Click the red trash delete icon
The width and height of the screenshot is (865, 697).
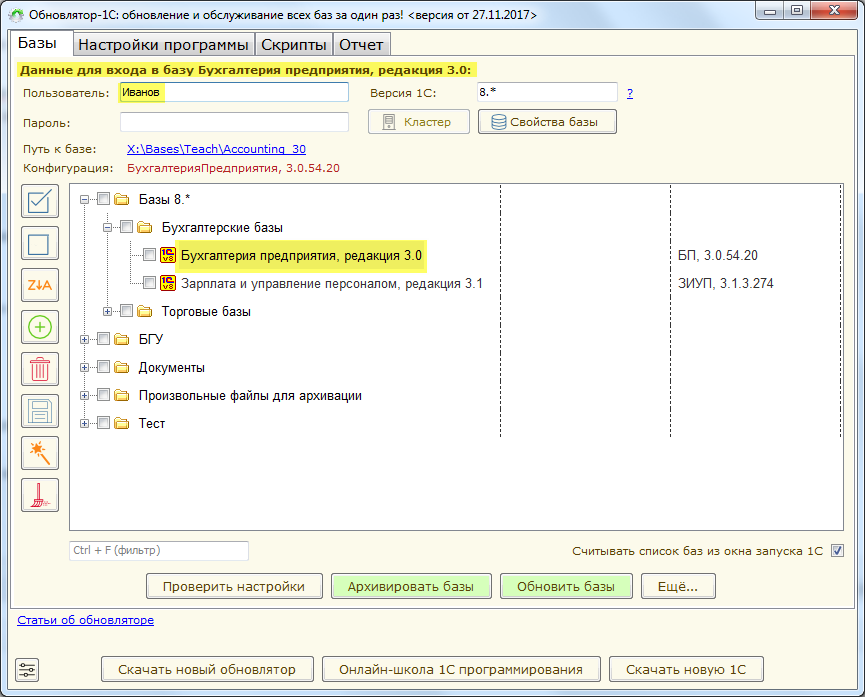click(x=40, y=369)
